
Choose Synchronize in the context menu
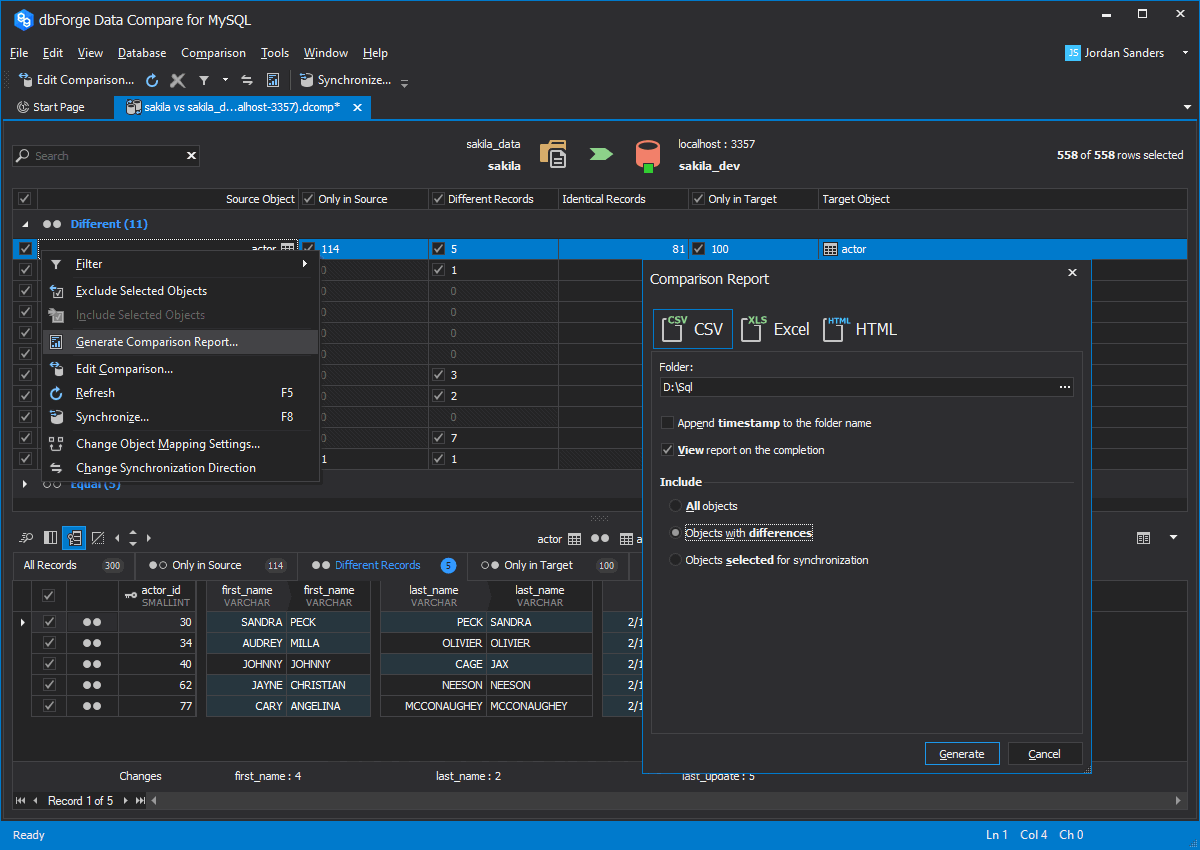[180, 417]
